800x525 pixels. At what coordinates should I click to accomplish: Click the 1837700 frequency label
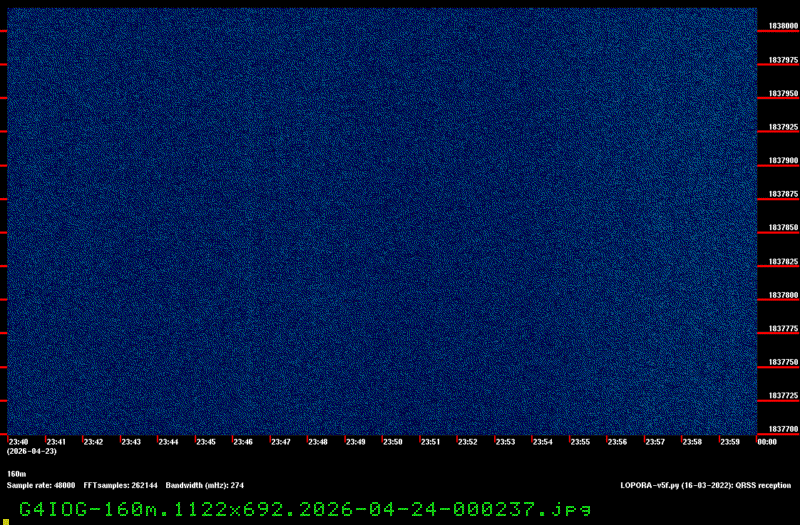coord(783,430)
